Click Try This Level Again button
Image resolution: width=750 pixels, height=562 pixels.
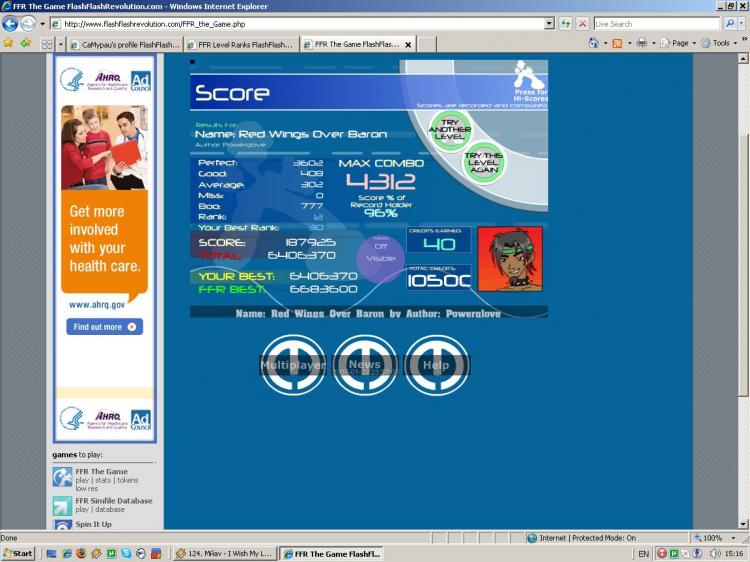click(484, 162)
